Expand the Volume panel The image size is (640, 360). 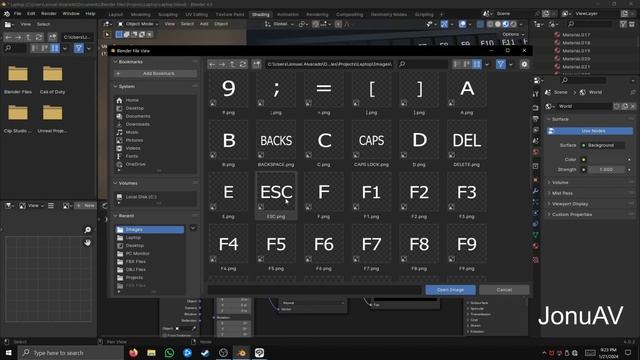click(x=560, y=182)
